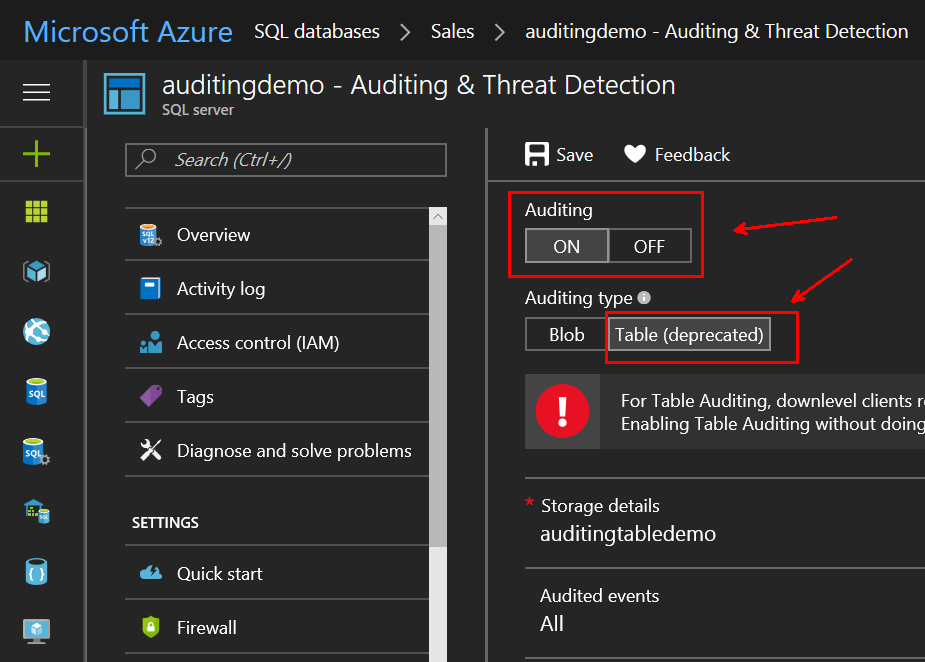The image size is (925, 662).
Task: Click the Save button label
Action: 575,155
